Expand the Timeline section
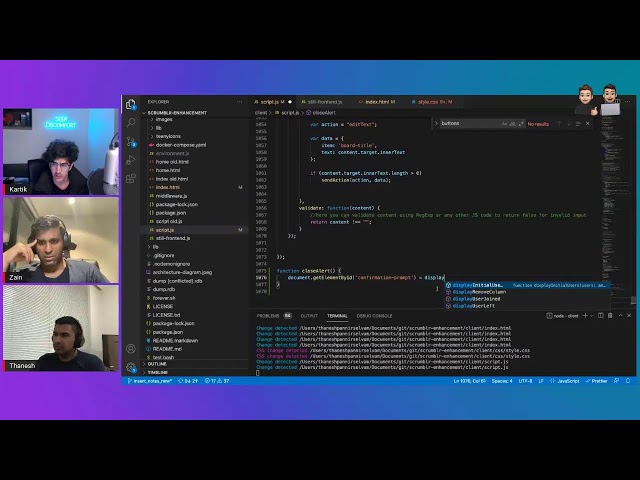 (158, 372)
